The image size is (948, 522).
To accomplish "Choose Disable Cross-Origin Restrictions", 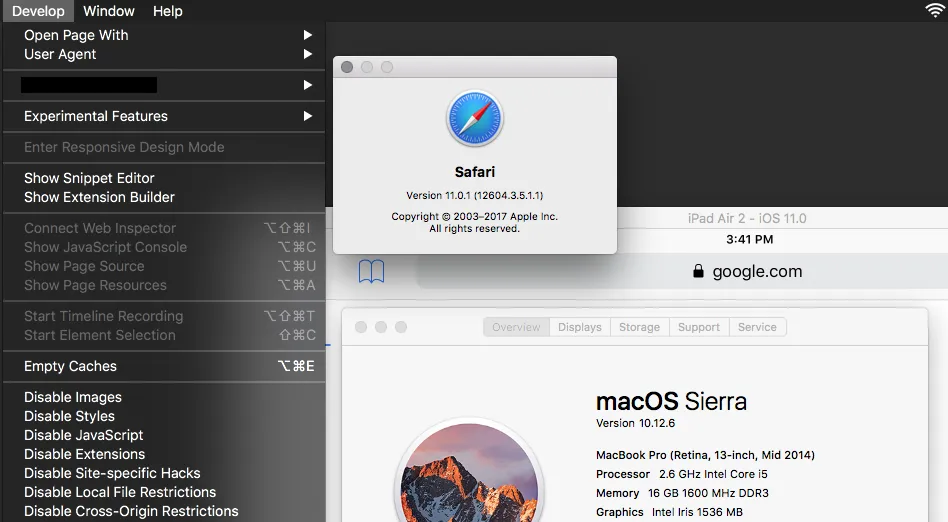I will 164,511.
